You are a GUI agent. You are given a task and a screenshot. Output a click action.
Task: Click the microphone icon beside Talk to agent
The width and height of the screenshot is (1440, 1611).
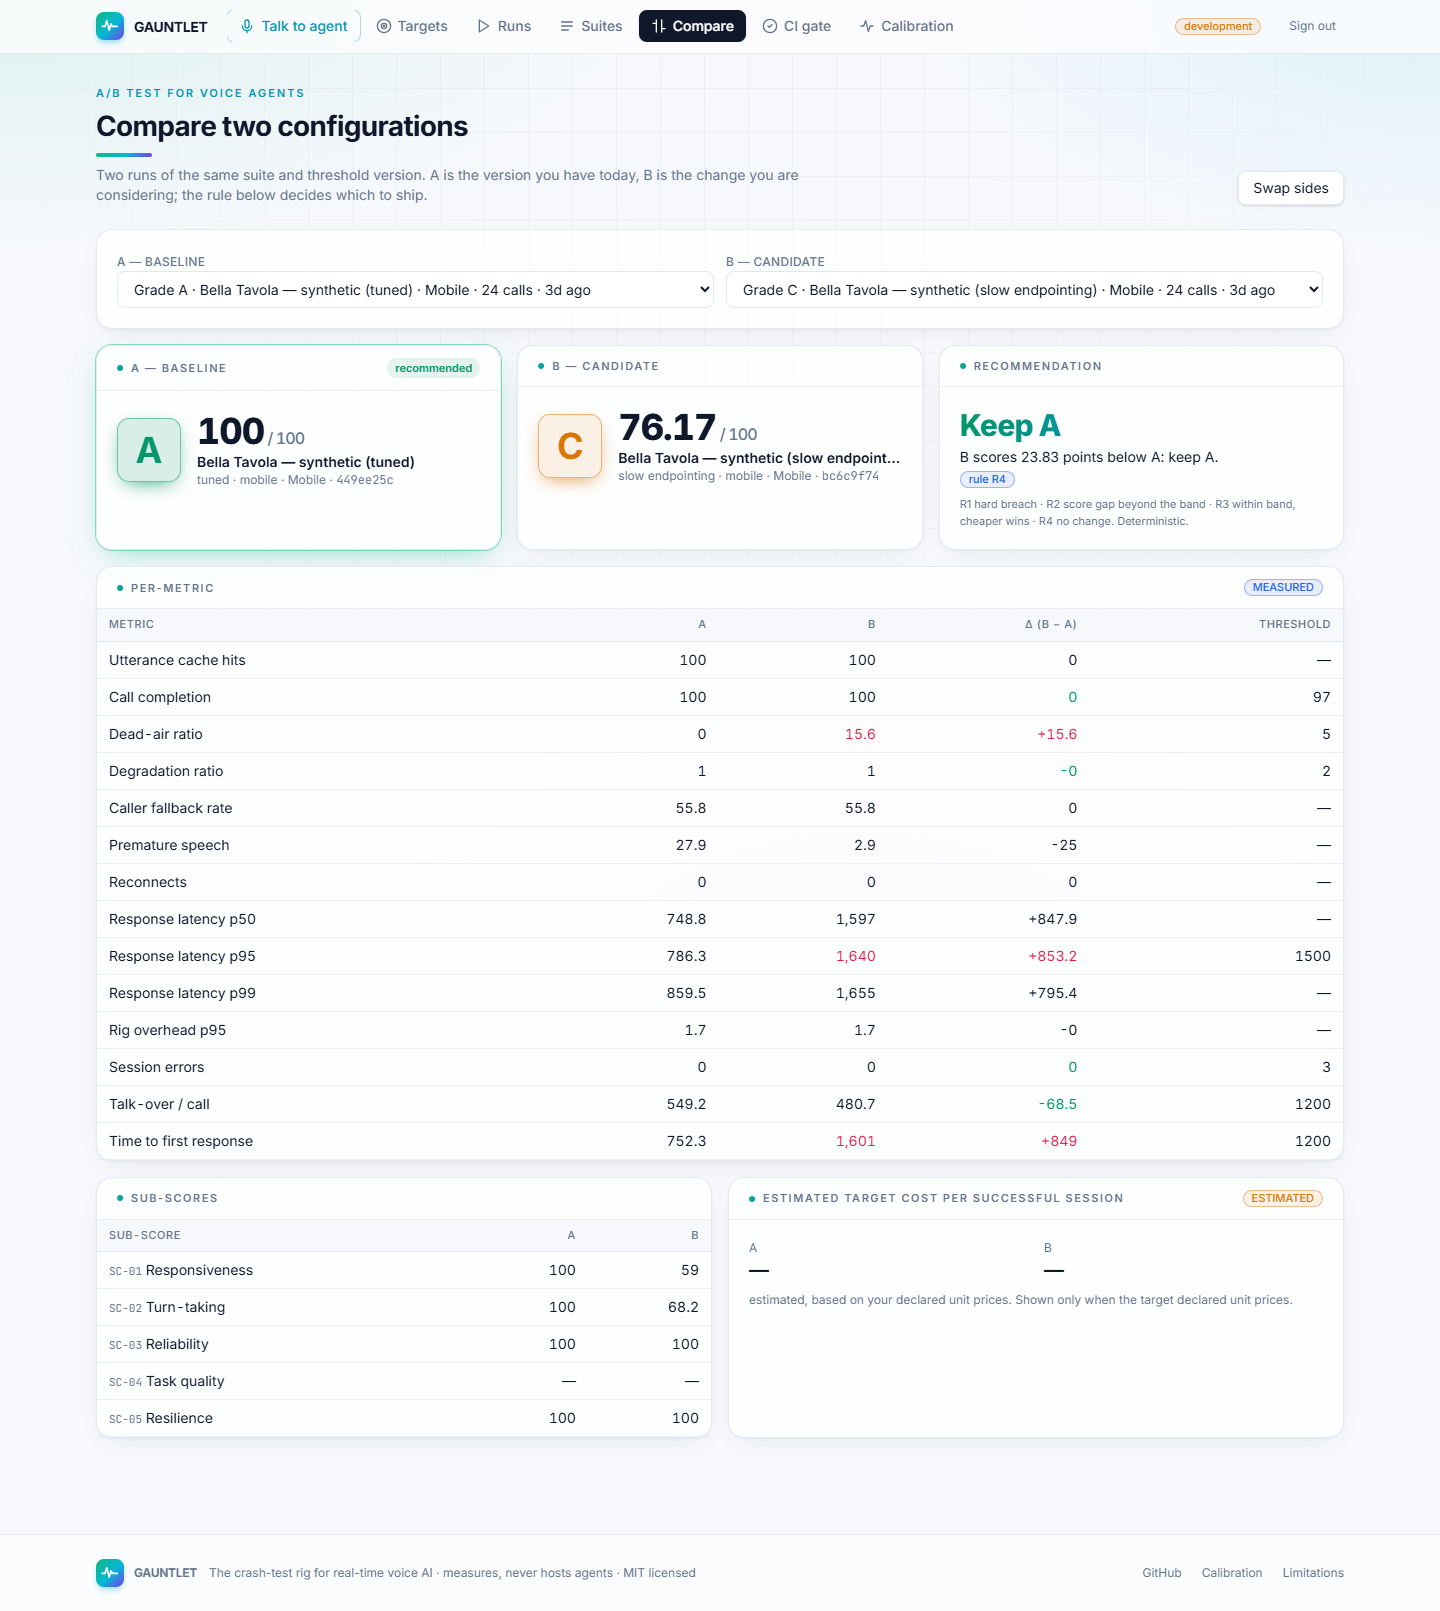click(x=247, y=26)
